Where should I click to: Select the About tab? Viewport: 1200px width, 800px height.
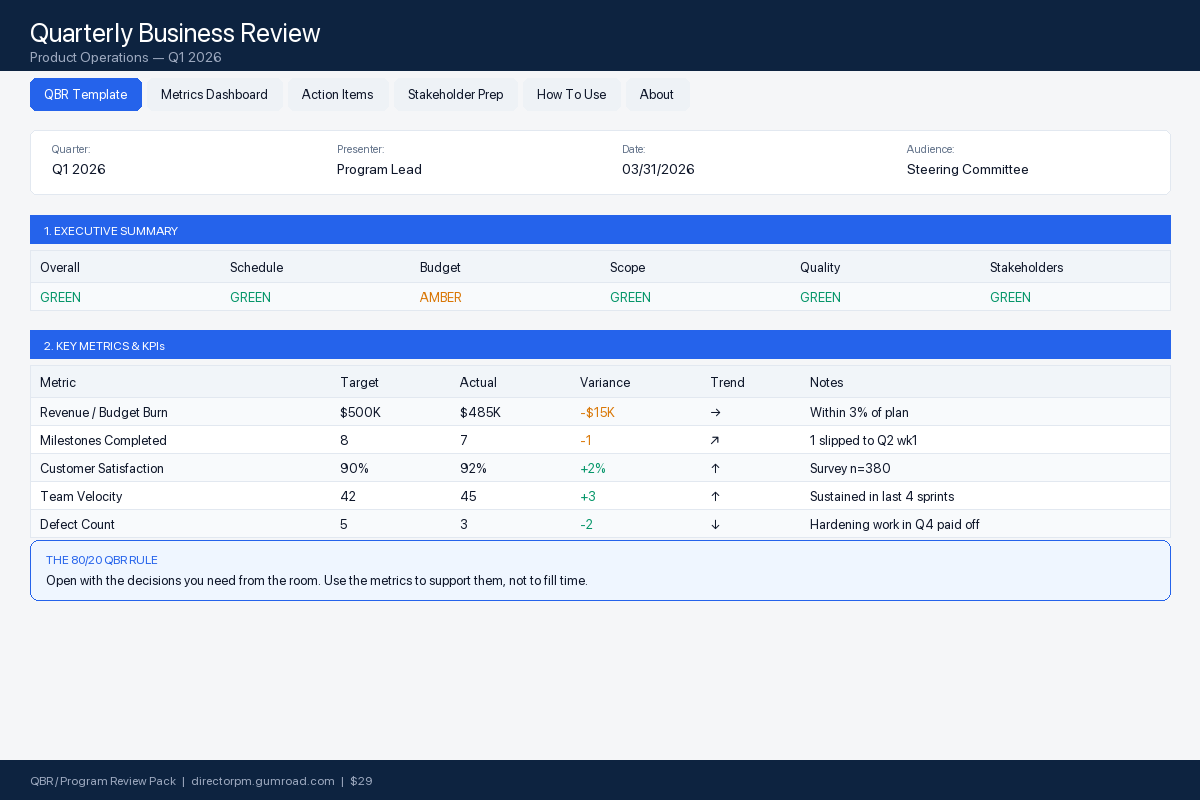click(657, 94)
